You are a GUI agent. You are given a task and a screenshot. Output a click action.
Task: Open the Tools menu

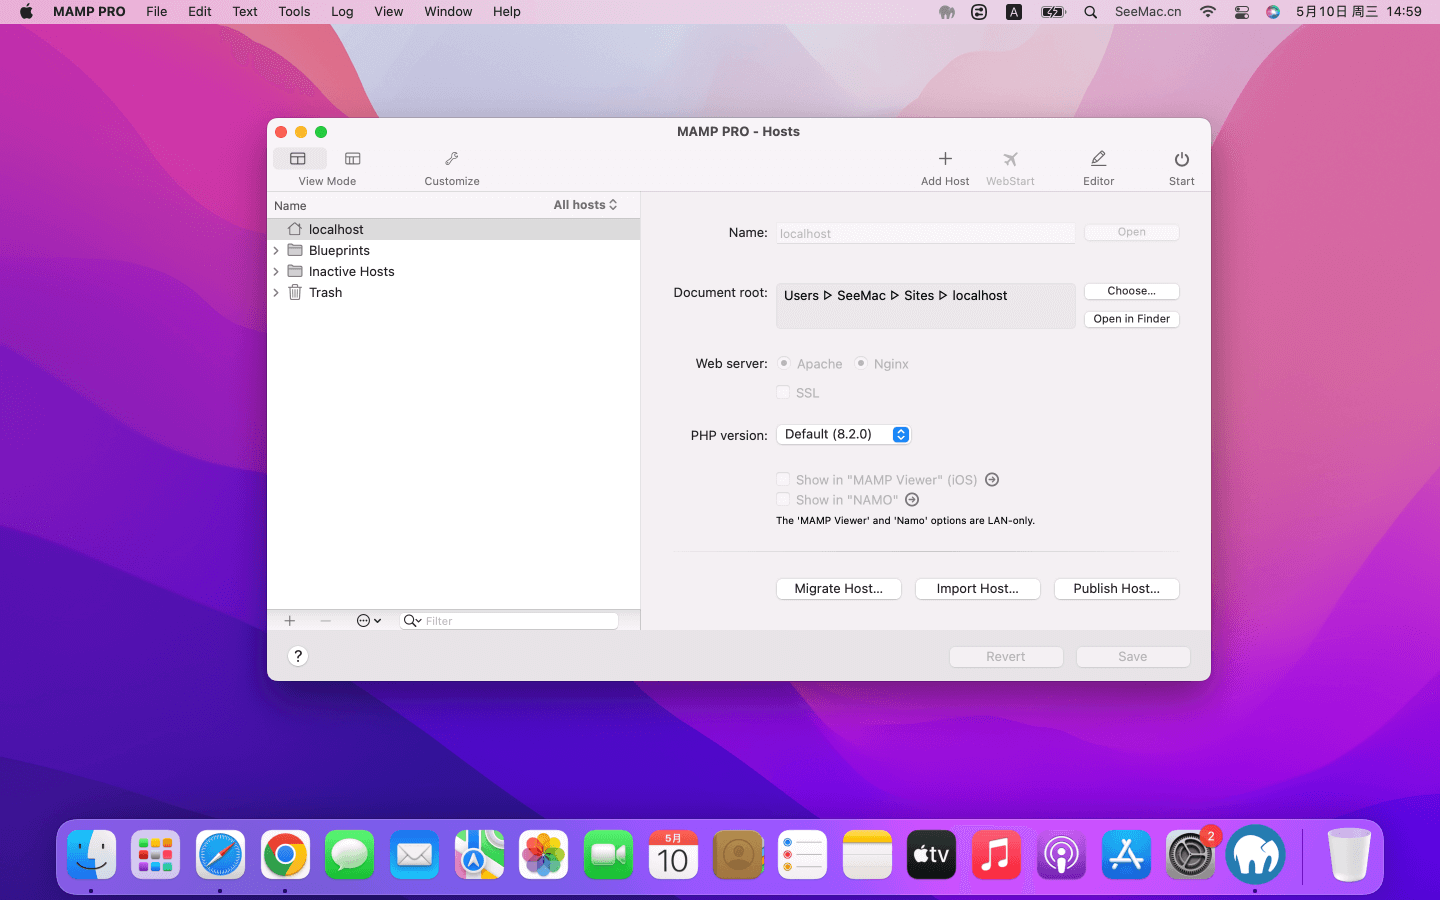point(294,12)
